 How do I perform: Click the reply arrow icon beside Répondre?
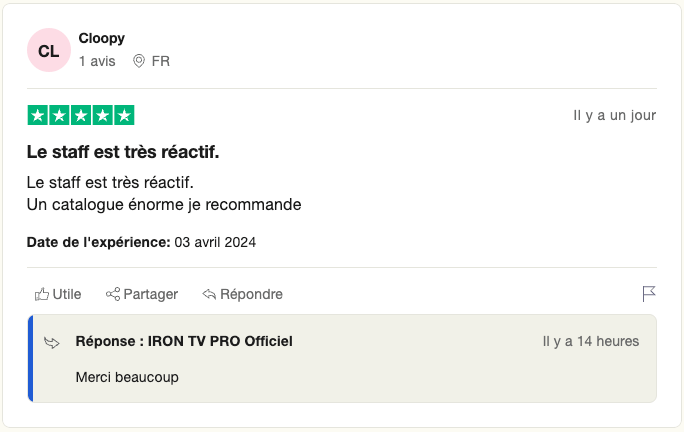coord(209,294)
